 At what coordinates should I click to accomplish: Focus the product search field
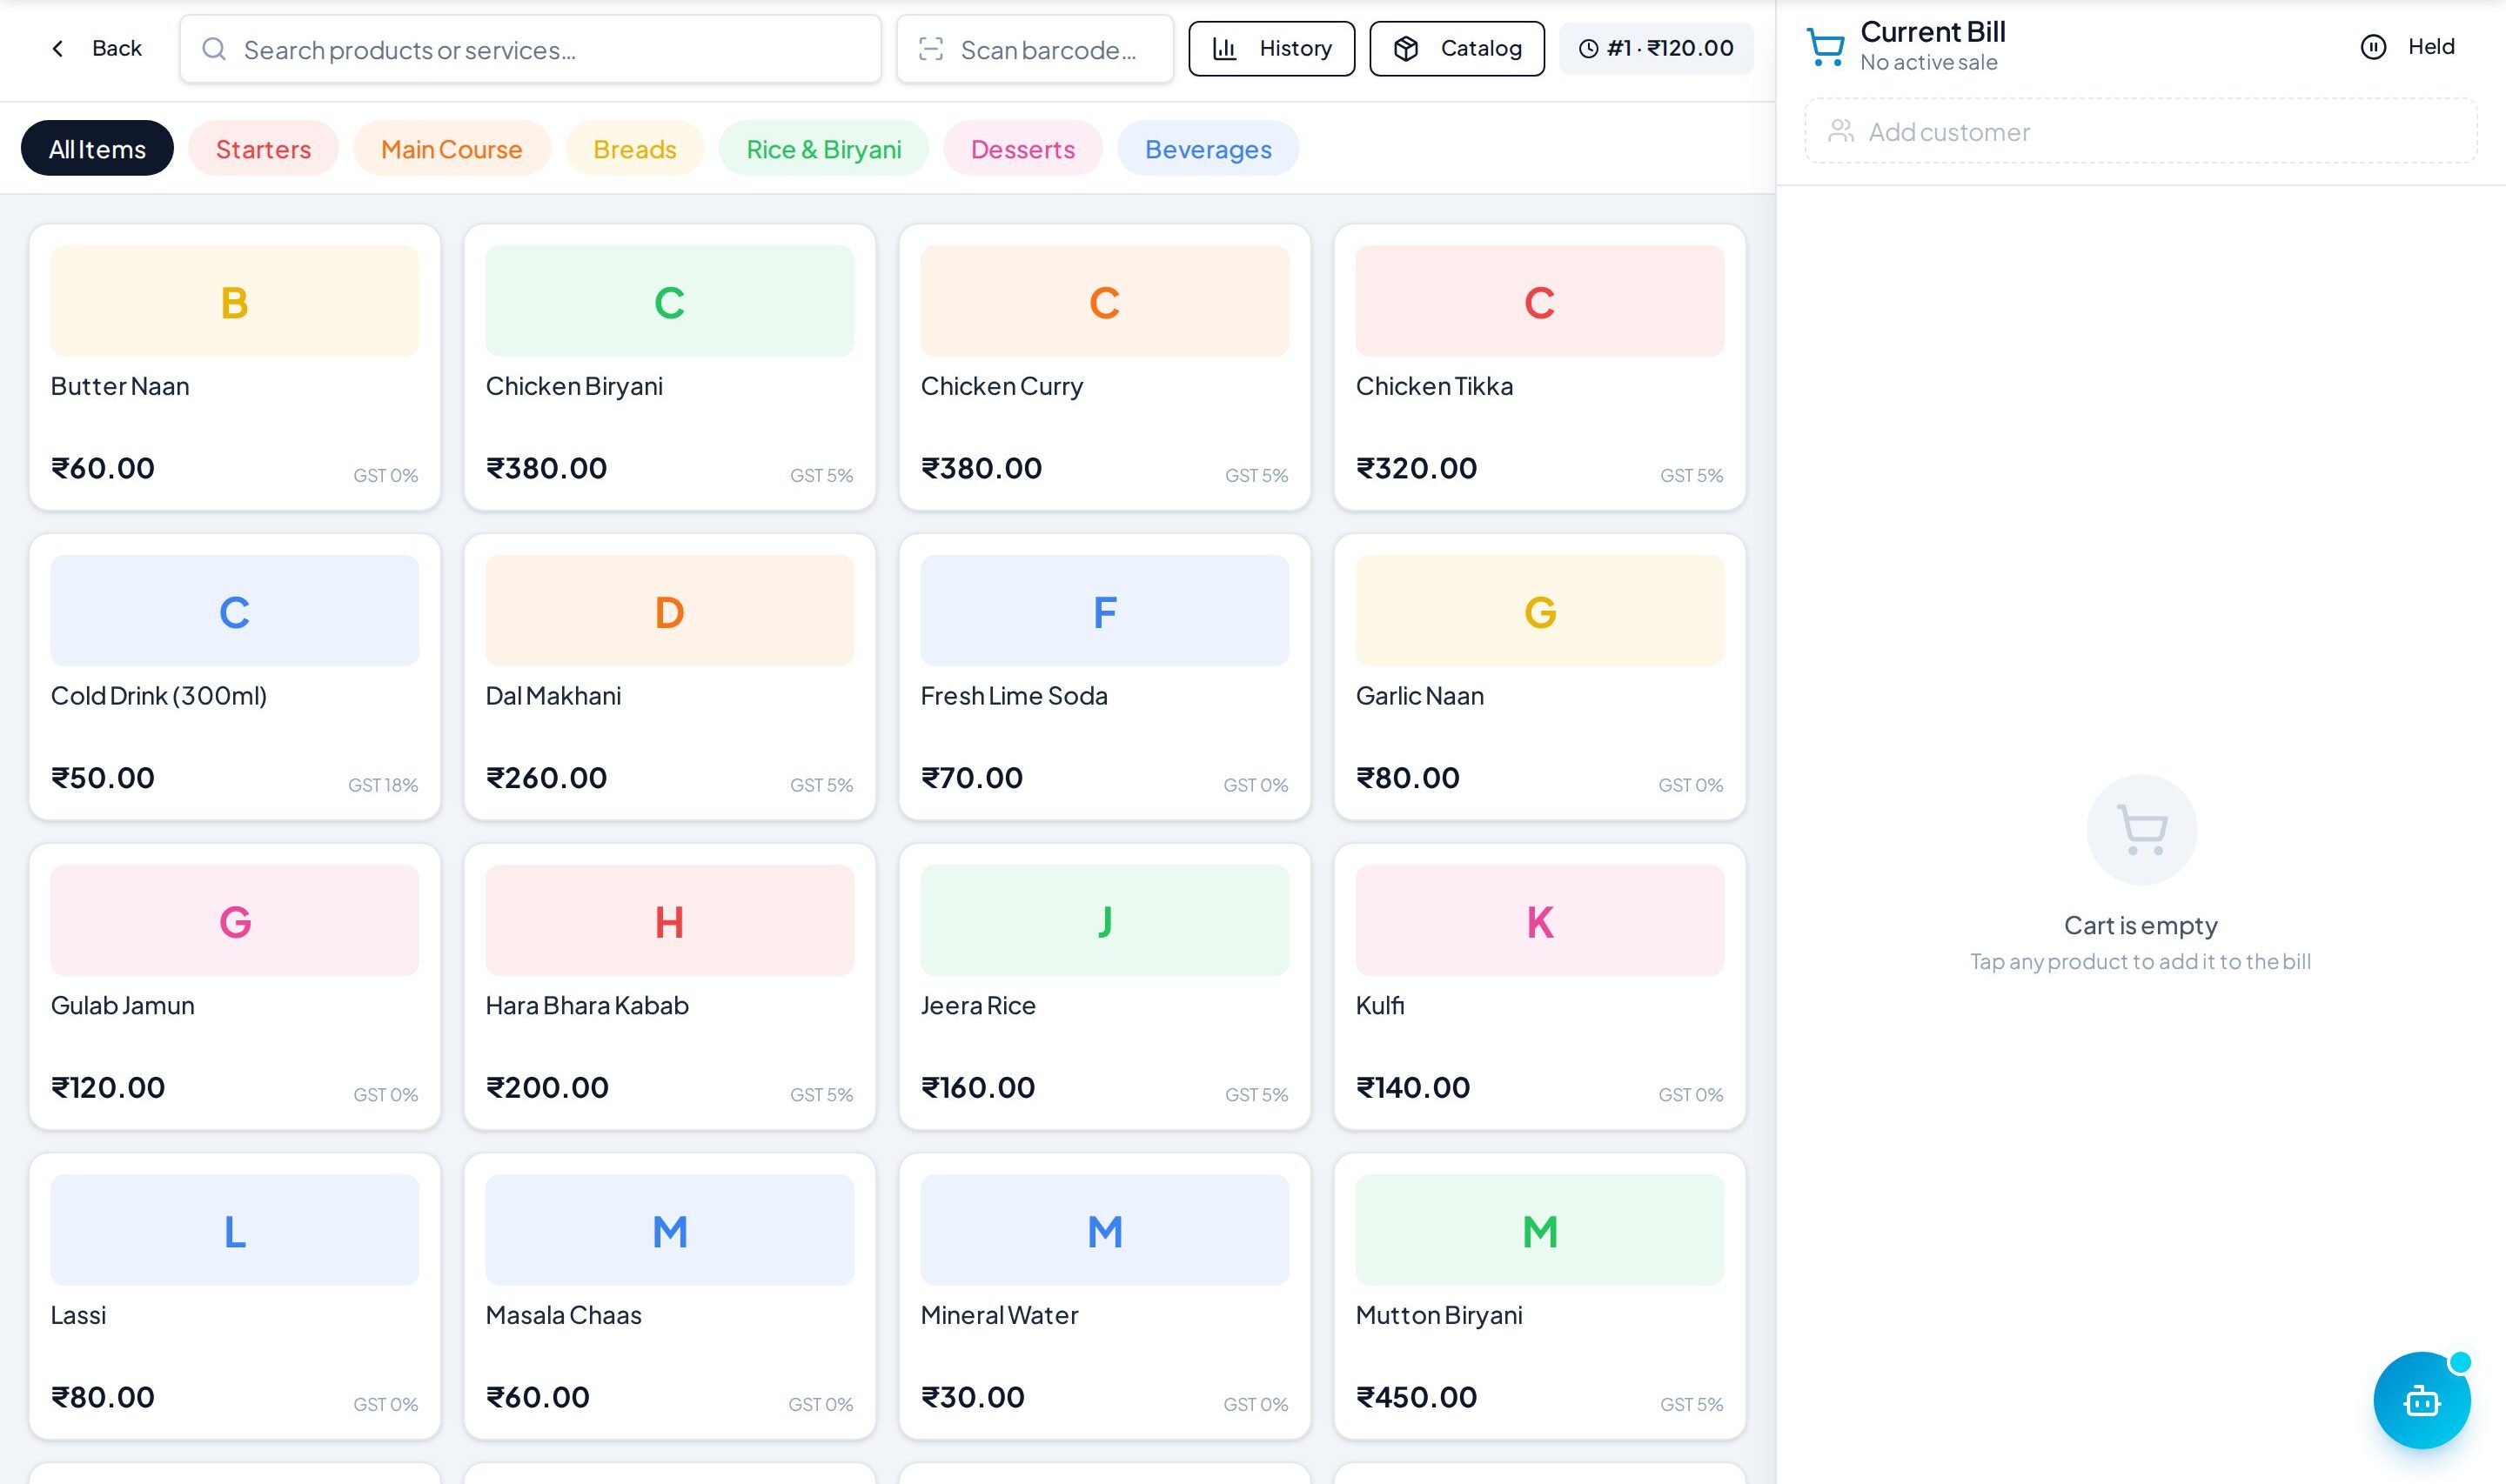point(530,49)
